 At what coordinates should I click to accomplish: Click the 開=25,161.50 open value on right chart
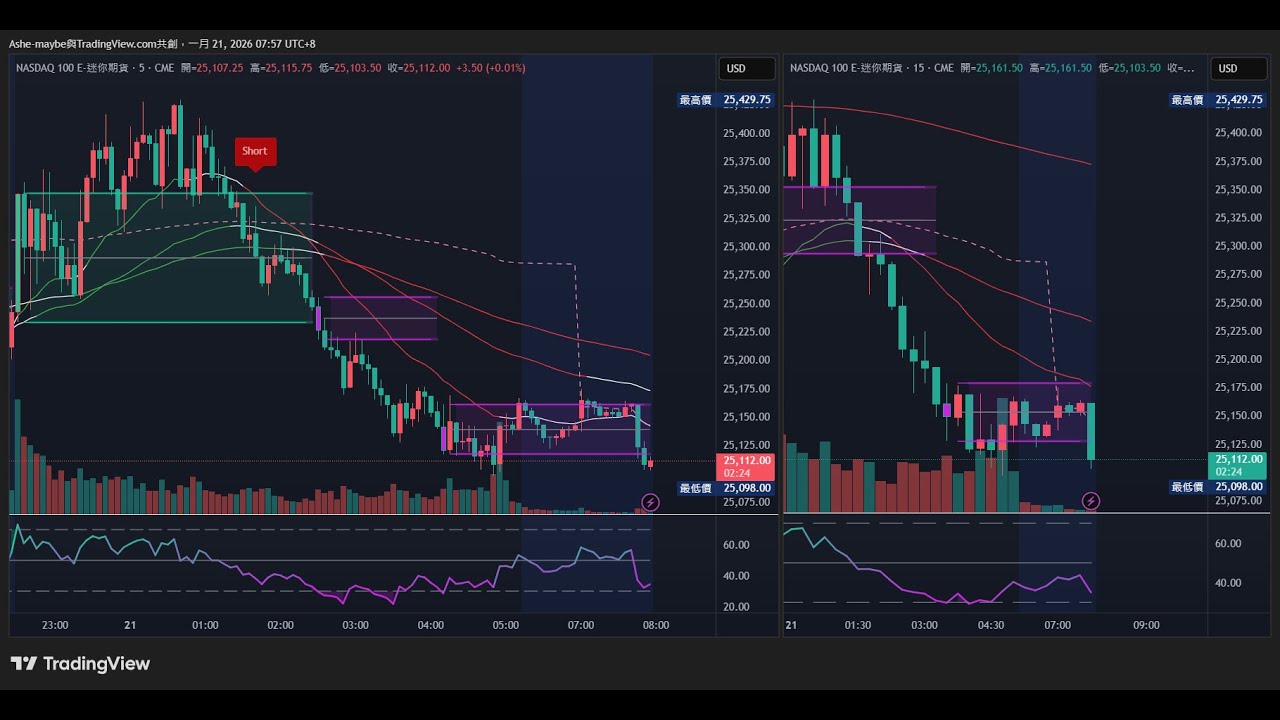pos(991,68)
